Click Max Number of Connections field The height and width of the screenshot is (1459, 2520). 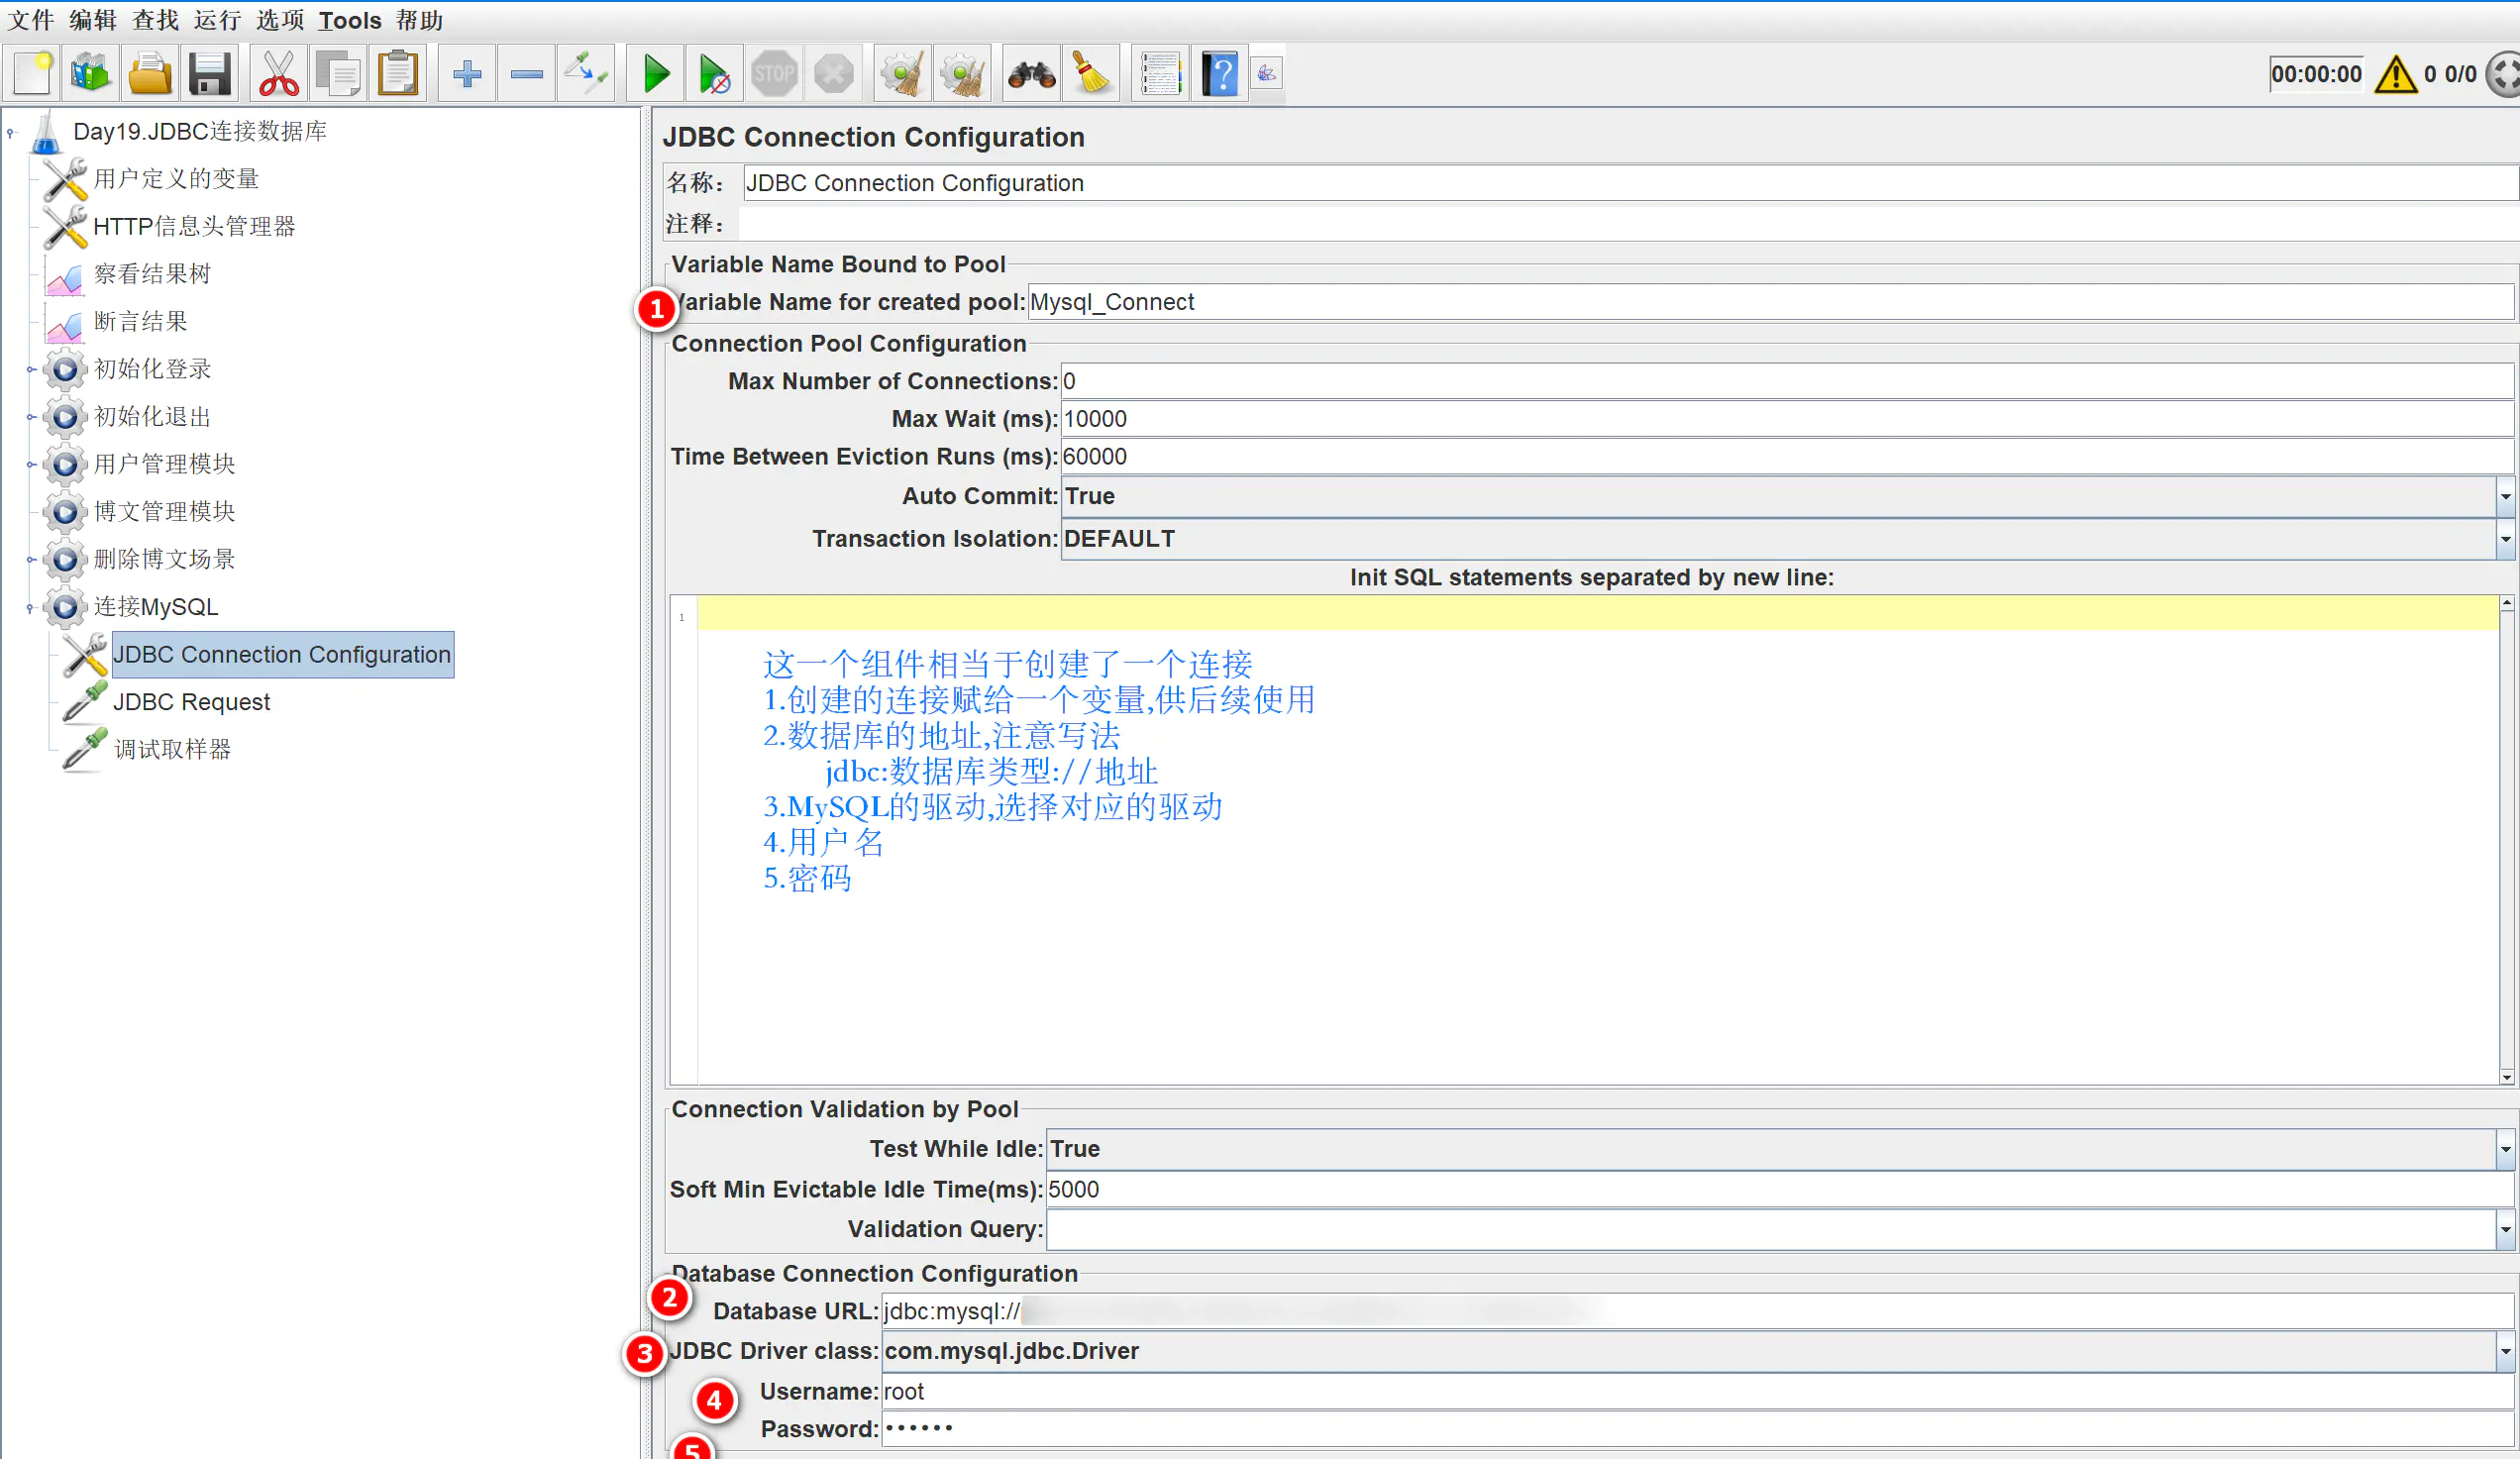(1786, 382)
